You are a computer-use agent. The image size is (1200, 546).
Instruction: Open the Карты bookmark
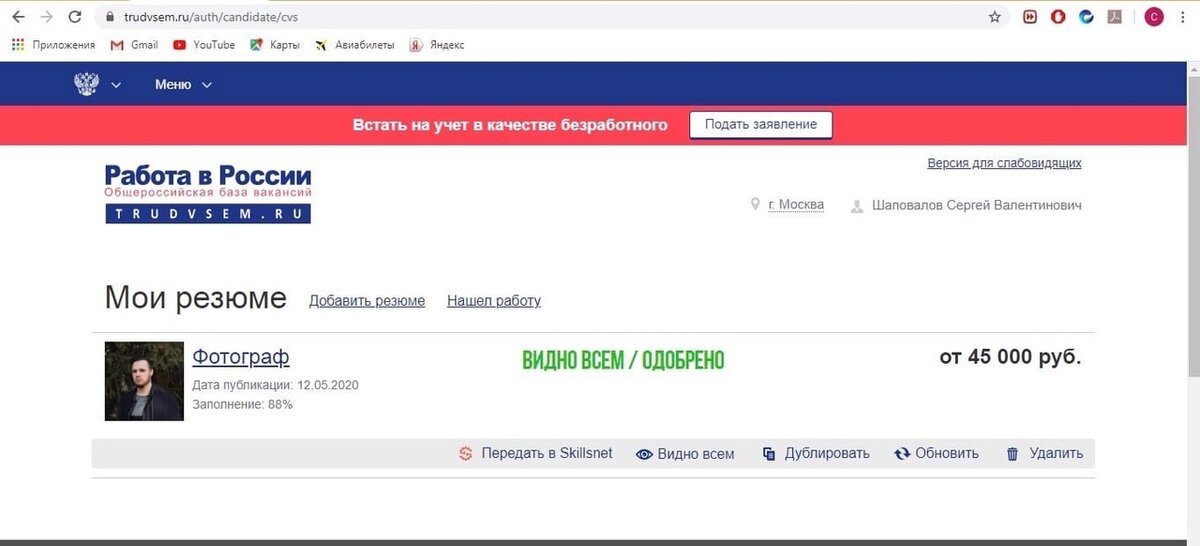275,45
